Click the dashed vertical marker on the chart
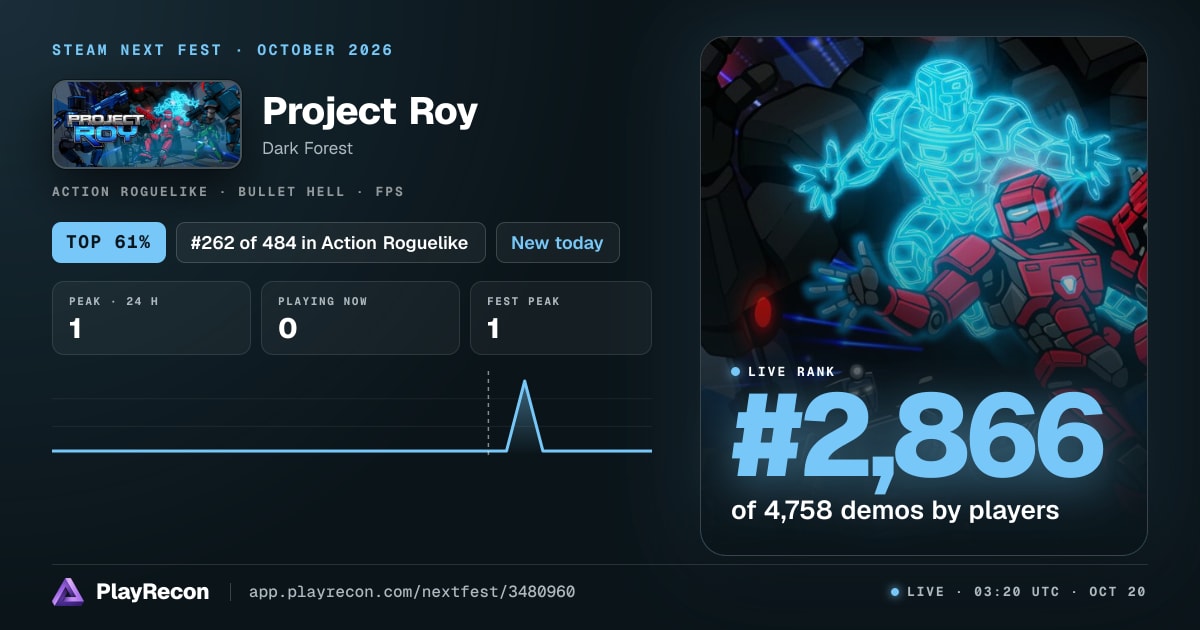The image size is (1200, 630). click(x=488, y=412)
